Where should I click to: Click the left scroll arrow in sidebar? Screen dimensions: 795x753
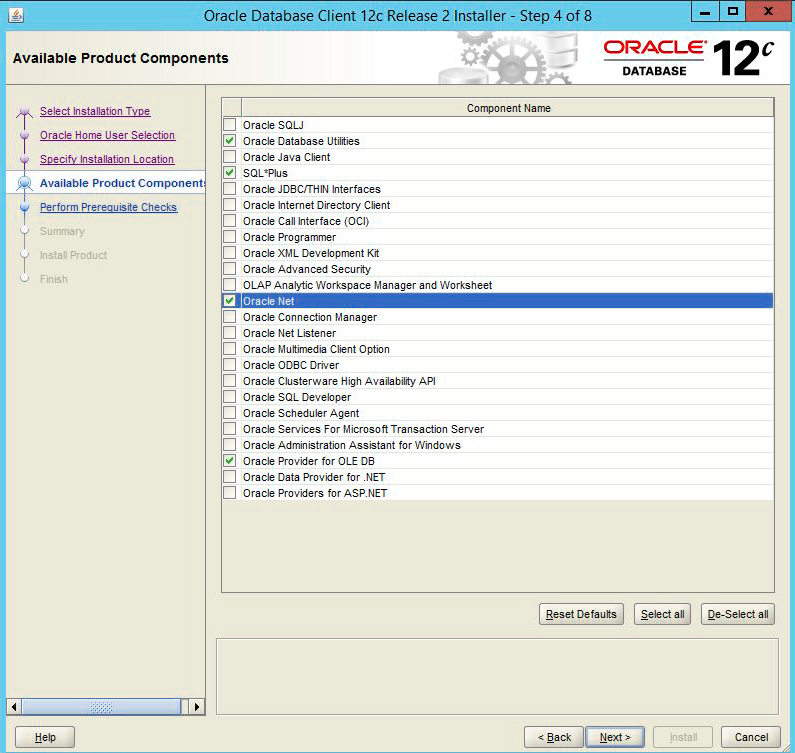13,706
